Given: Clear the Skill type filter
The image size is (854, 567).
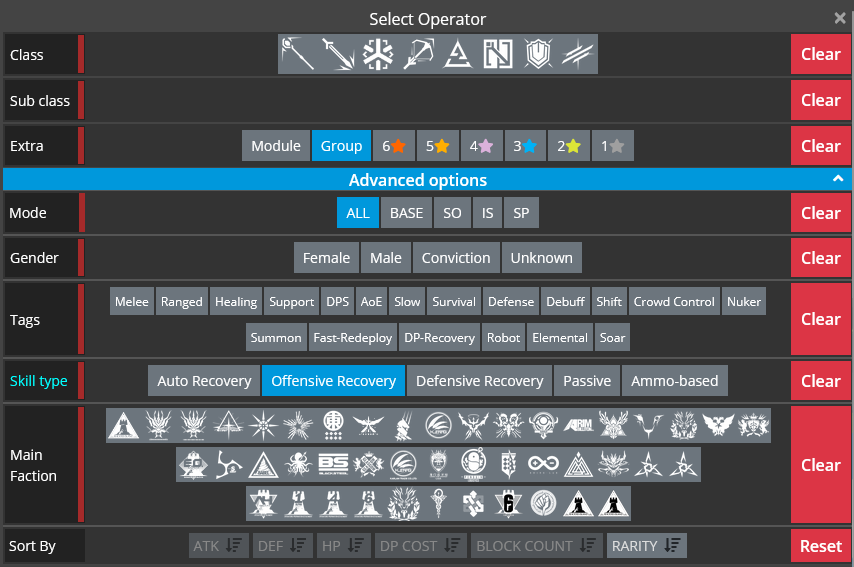Looking at the screenshot, I should 821,381.
